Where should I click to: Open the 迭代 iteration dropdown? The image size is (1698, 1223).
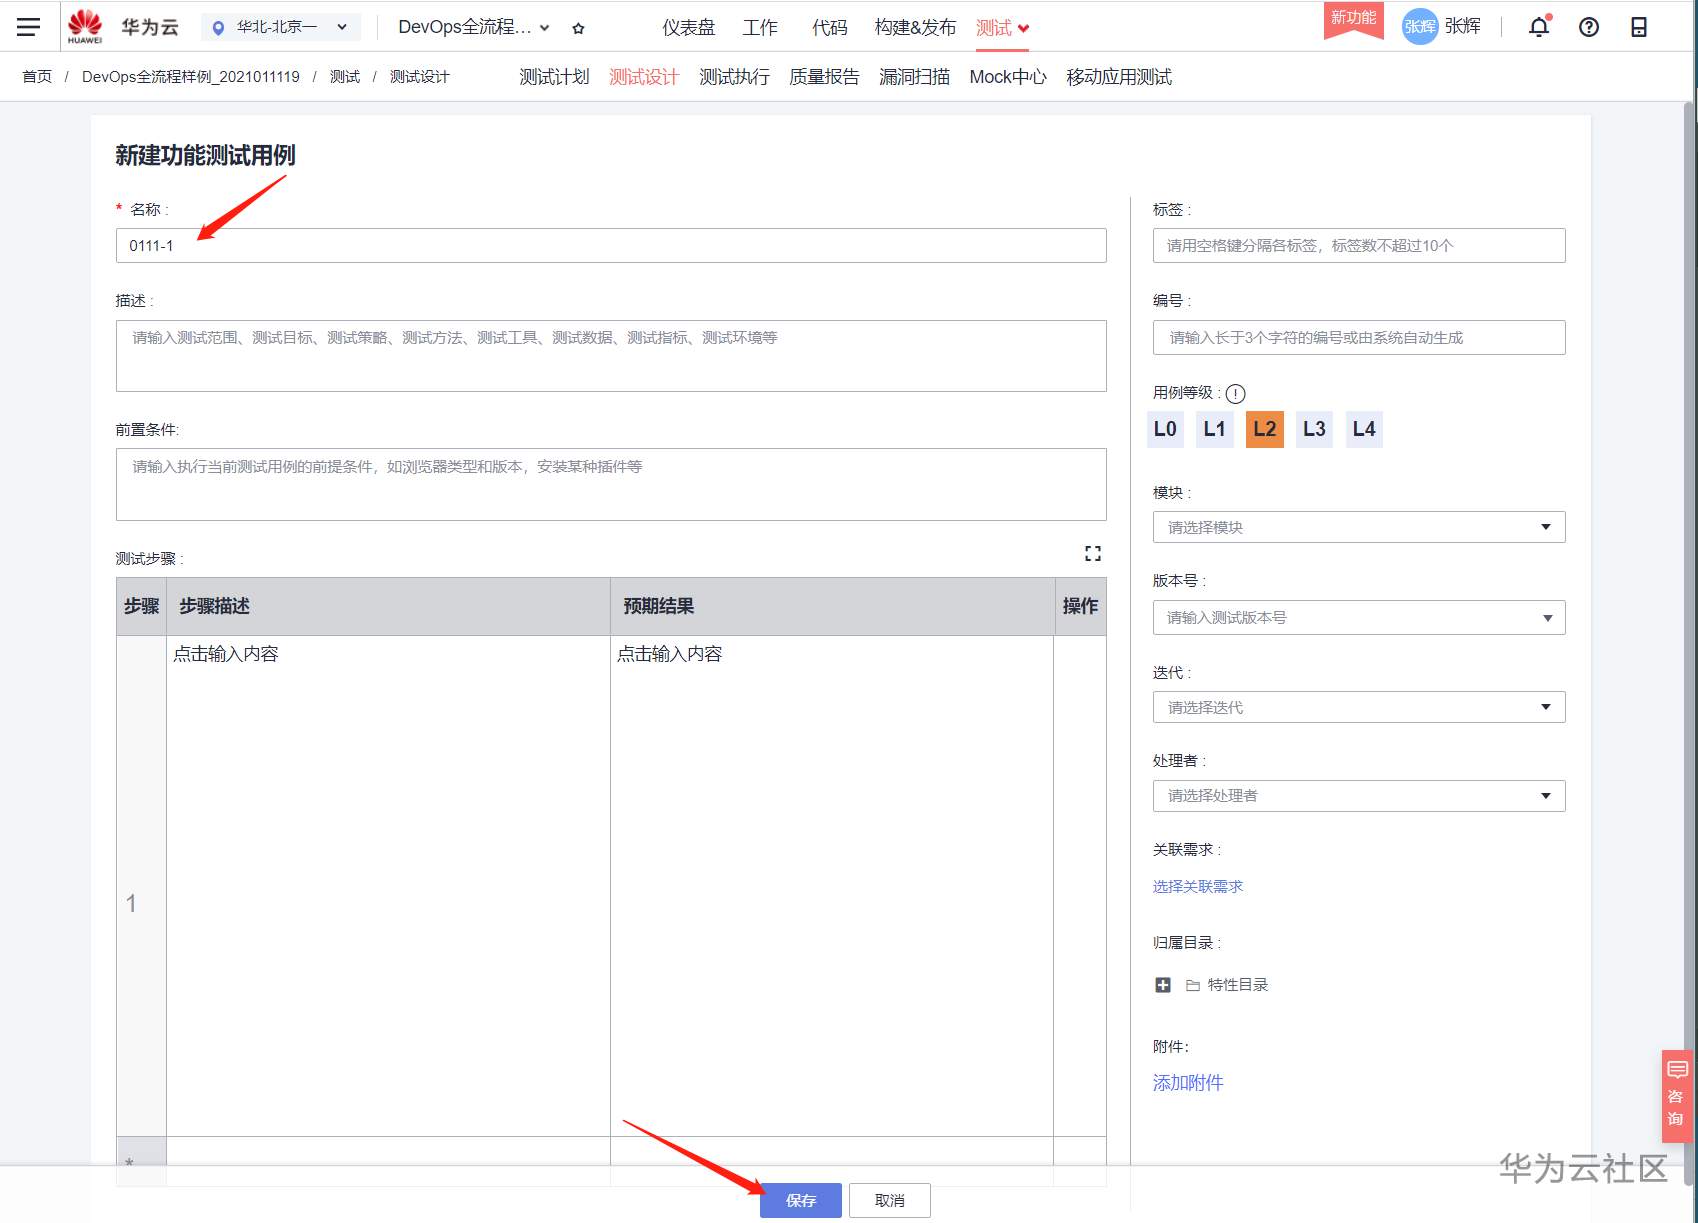click(1359, 707)
